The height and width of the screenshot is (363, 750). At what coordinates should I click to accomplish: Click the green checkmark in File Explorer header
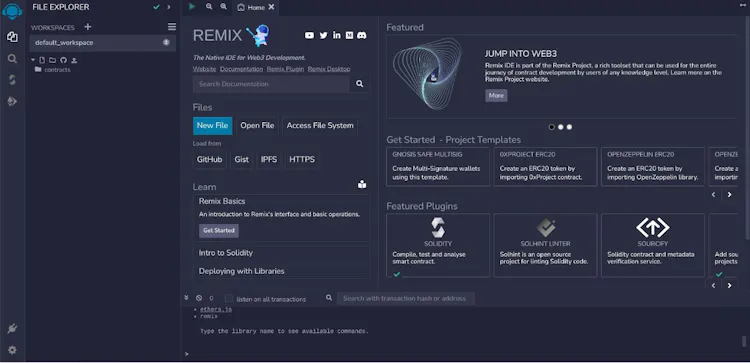156,7
